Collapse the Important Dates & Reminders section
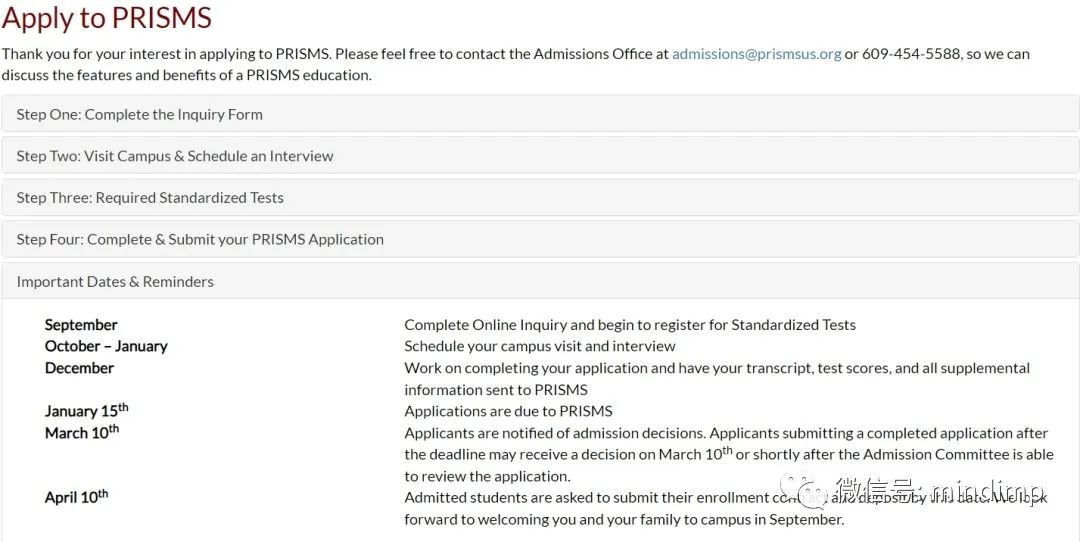1080x542 pixels. tap(540, 282)
